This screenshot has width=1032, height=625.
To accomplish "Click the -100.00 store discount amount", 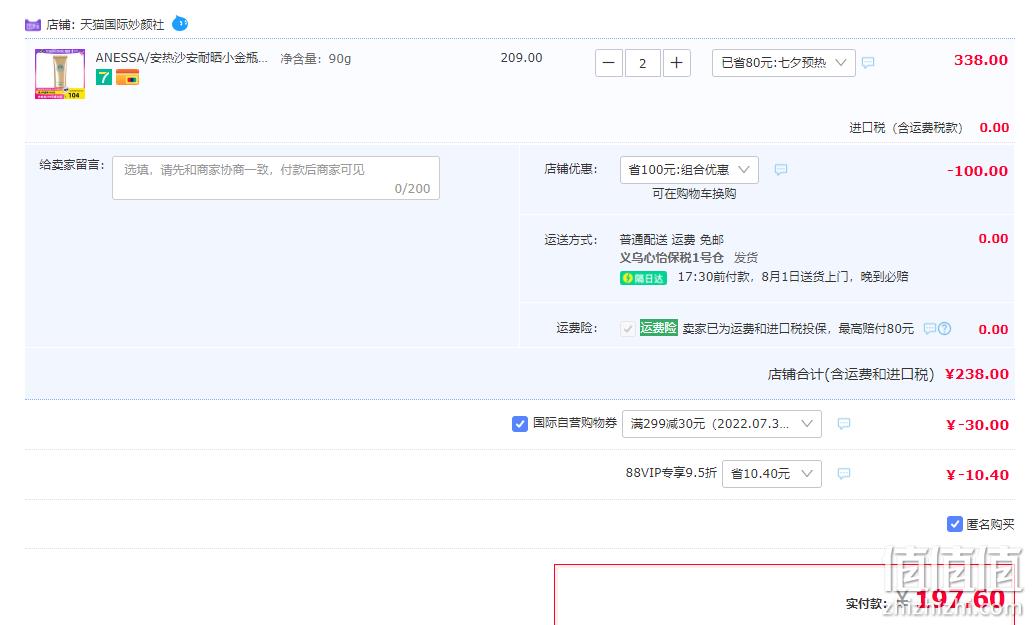I will [x=977, y=171].
